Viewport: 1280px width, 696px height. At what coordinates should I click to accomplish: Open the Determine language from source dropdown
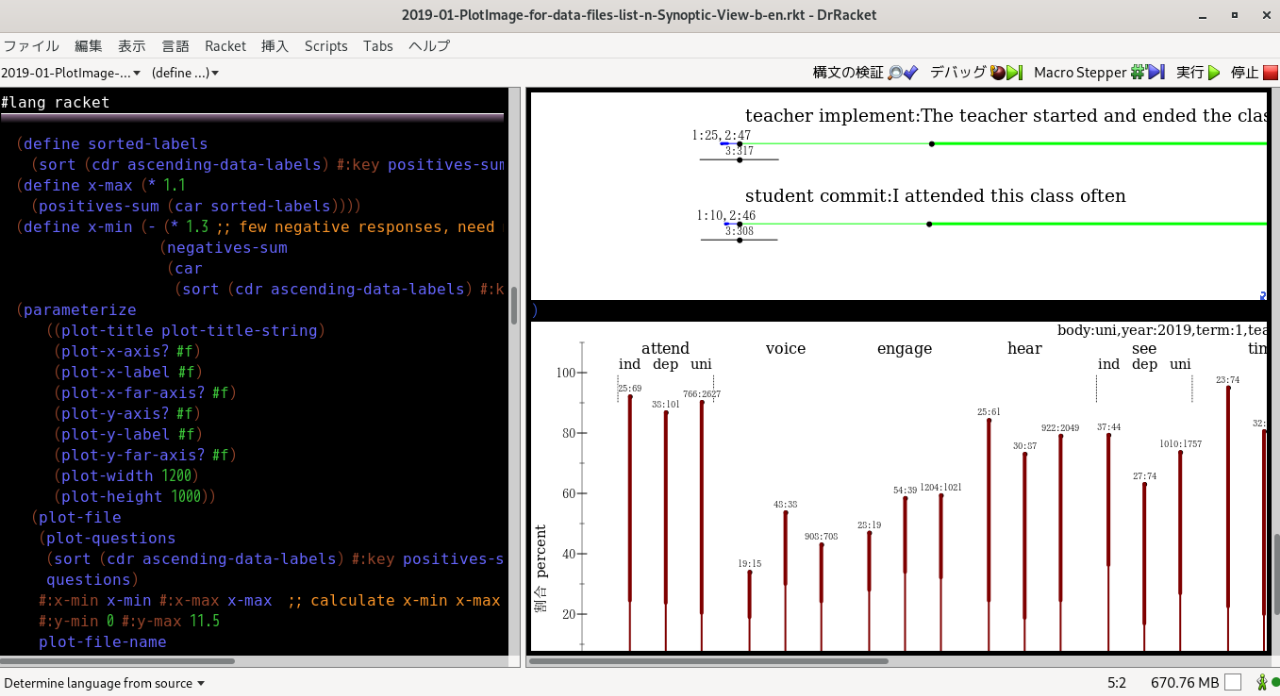tap(105, 683)
